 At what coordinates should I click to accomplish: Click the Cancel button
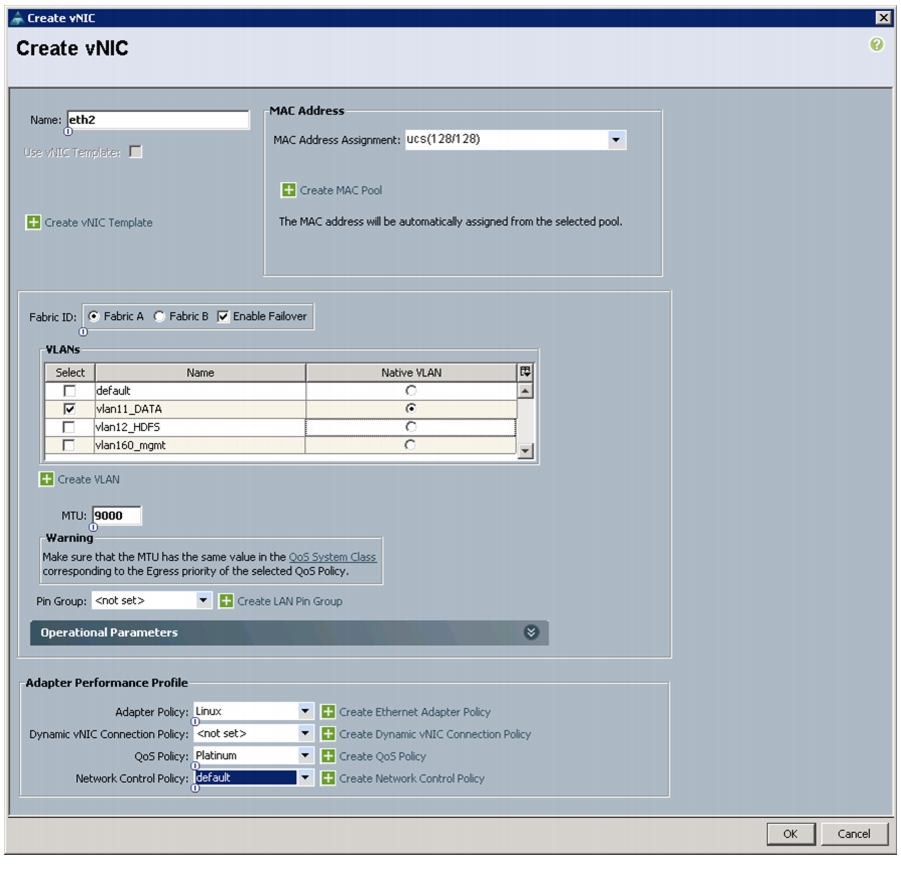pos(853,834)
